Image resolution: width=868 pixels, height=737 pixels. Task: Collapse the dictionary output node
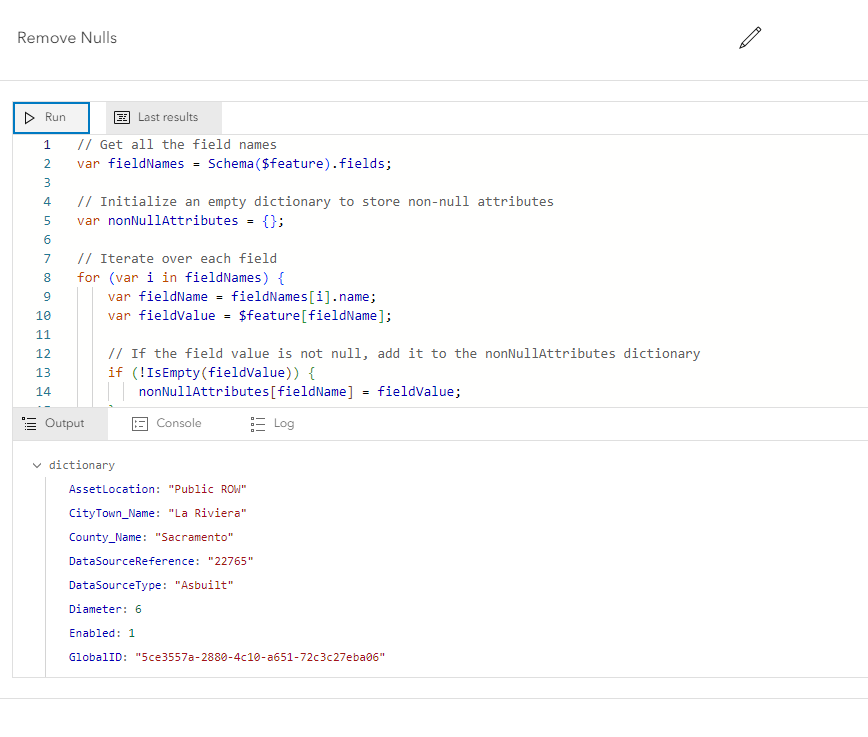click(38, 465)
